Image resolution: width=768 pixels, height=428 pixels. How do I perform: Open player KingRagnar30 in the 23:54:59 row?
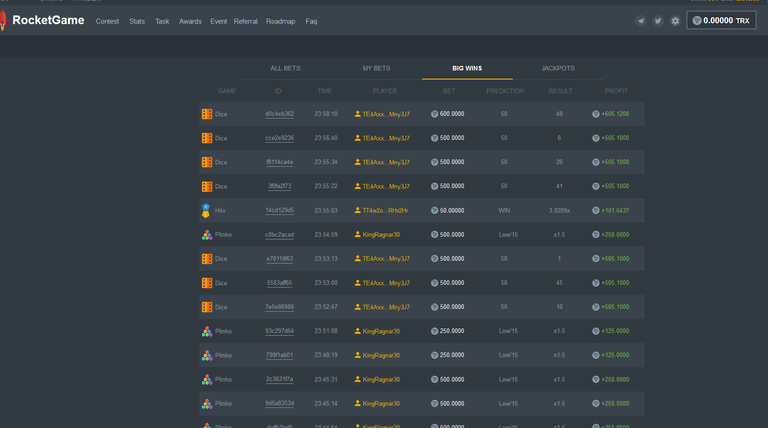point(381,235)
